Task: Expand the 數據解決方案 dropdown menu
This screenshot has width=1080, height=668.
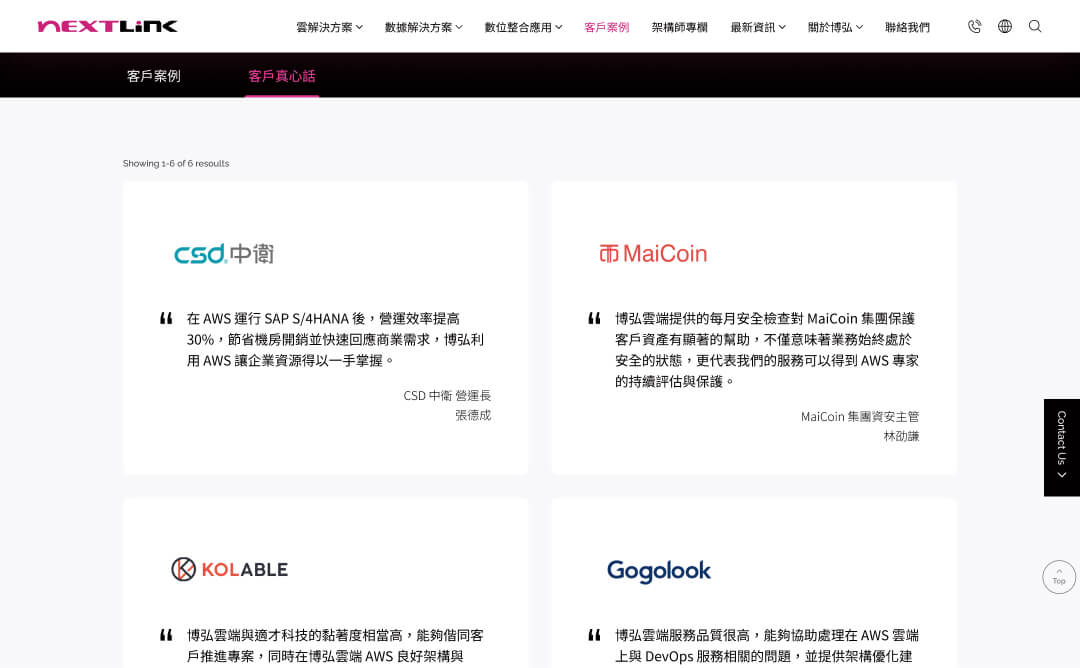Action: coord(424,27)
